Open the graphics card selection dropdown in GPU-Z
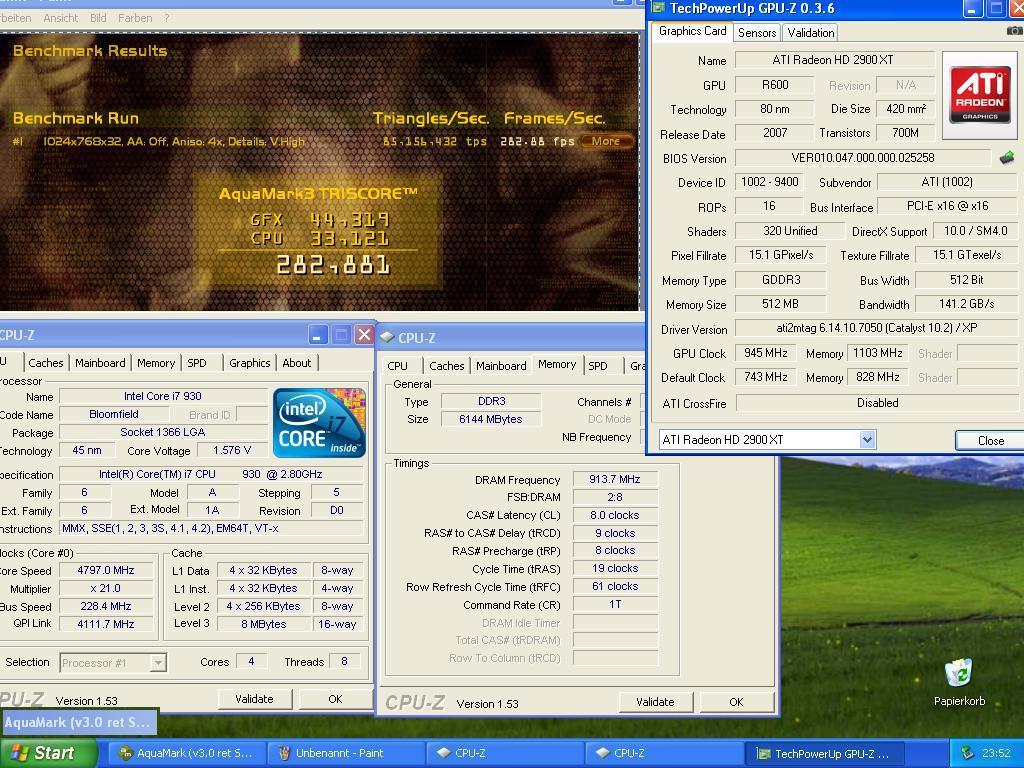1024x768 pixels. [x=867, y=440]
